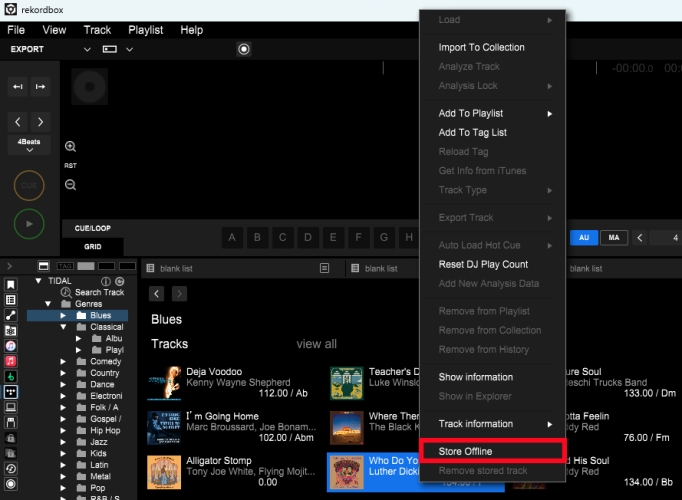Expand the Hip Hop genre folder
682x500 pixels.
(x=63, y=430)
